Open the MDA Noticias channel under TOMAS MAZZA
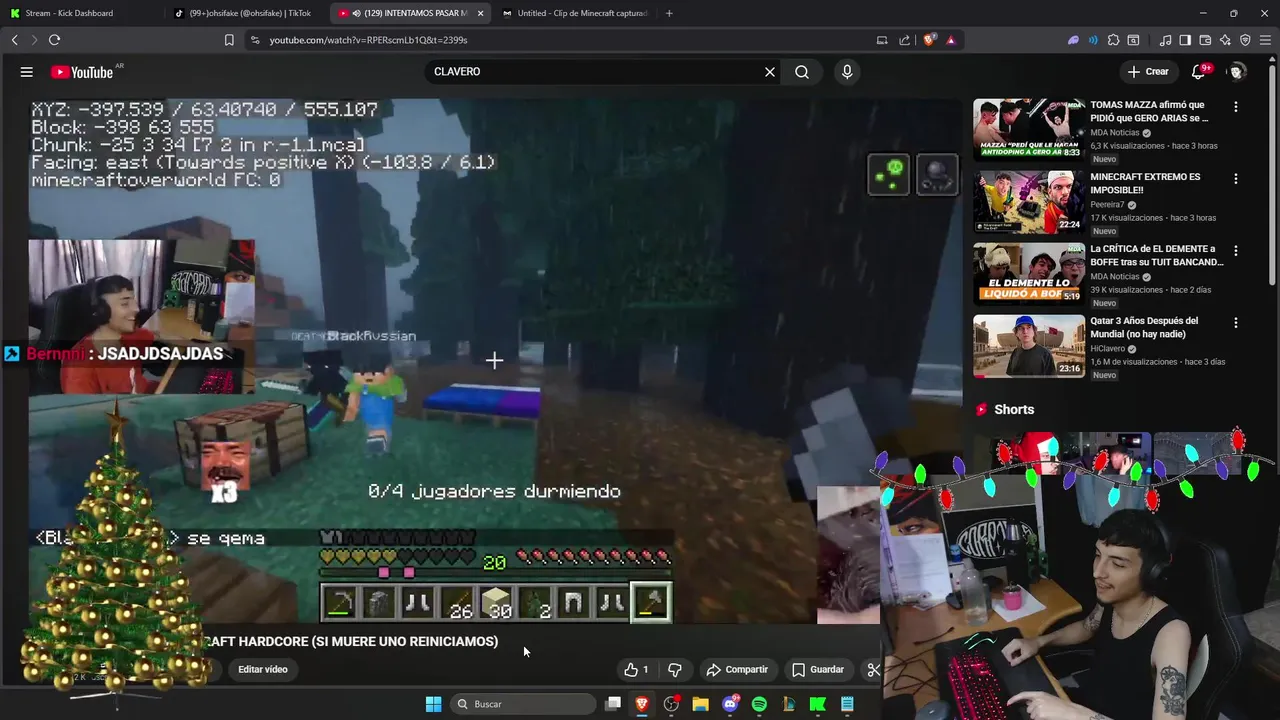The width and height of the screenshot is (1280, 720). (x=1114, y=133)
